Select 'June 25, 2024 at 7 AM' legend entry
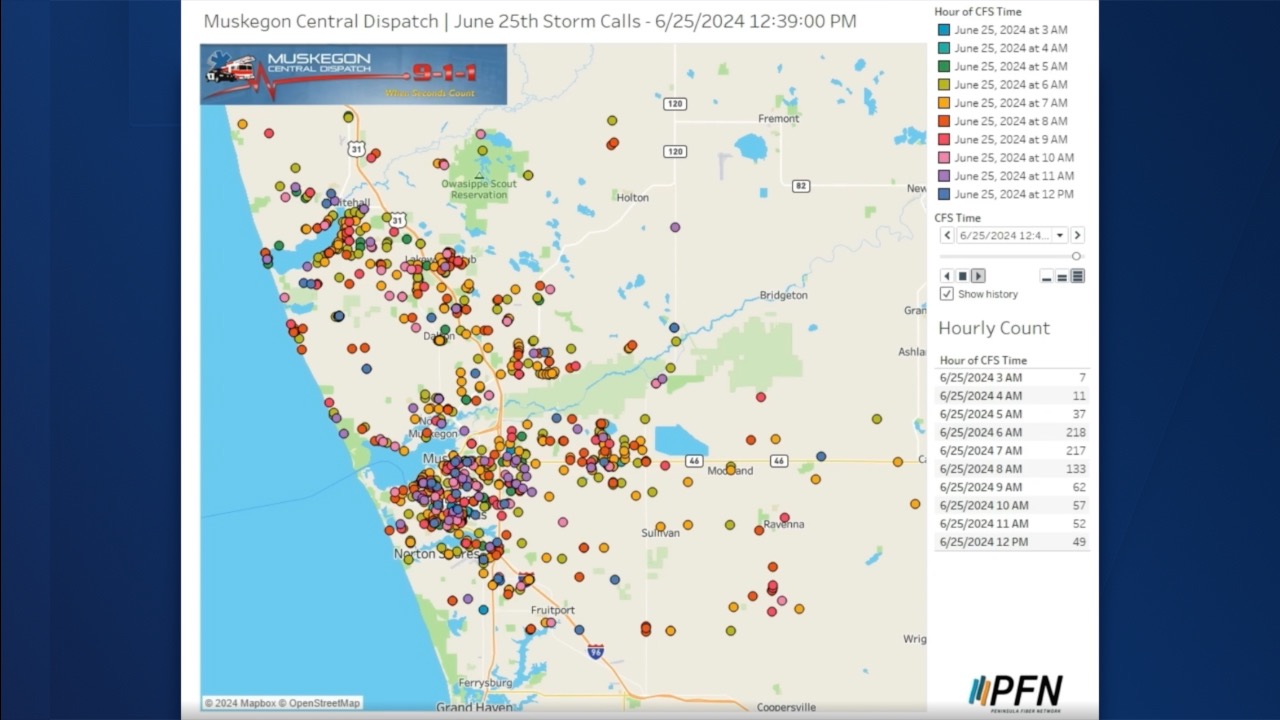The height and width of the screenshot is (720, 1280). [x=1010, y=103]
